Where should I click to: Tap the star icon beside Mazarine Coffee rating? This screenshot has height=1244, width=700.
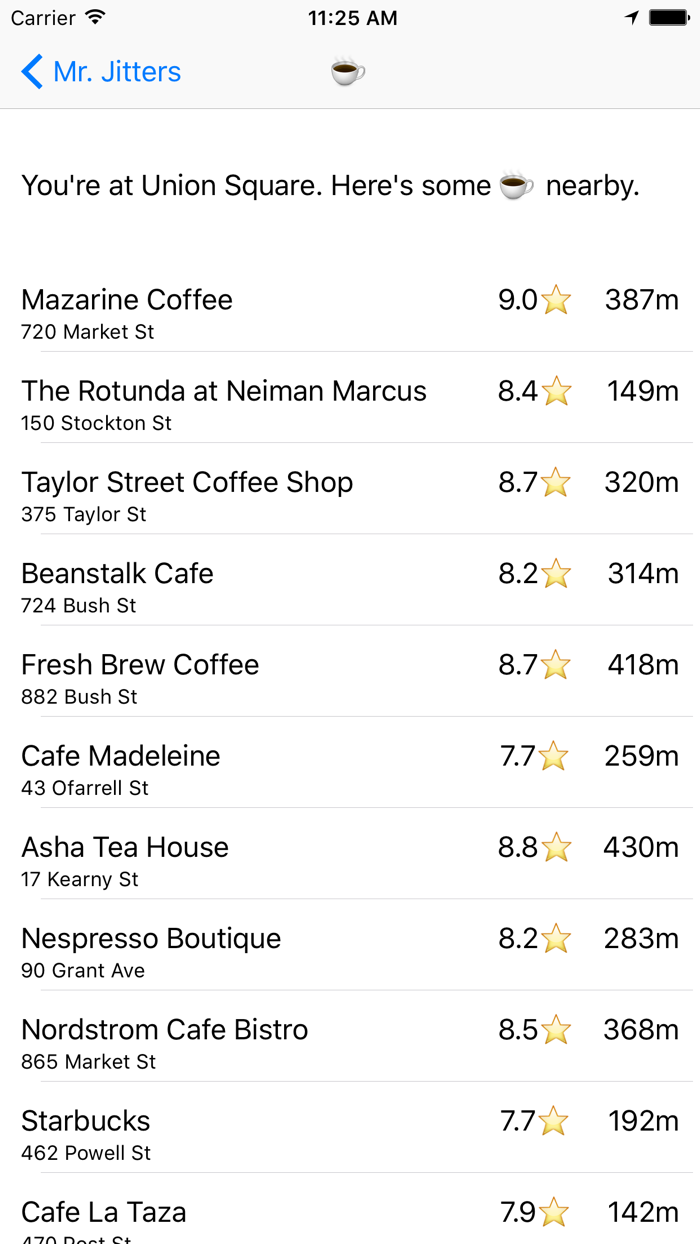pos(556,300)
